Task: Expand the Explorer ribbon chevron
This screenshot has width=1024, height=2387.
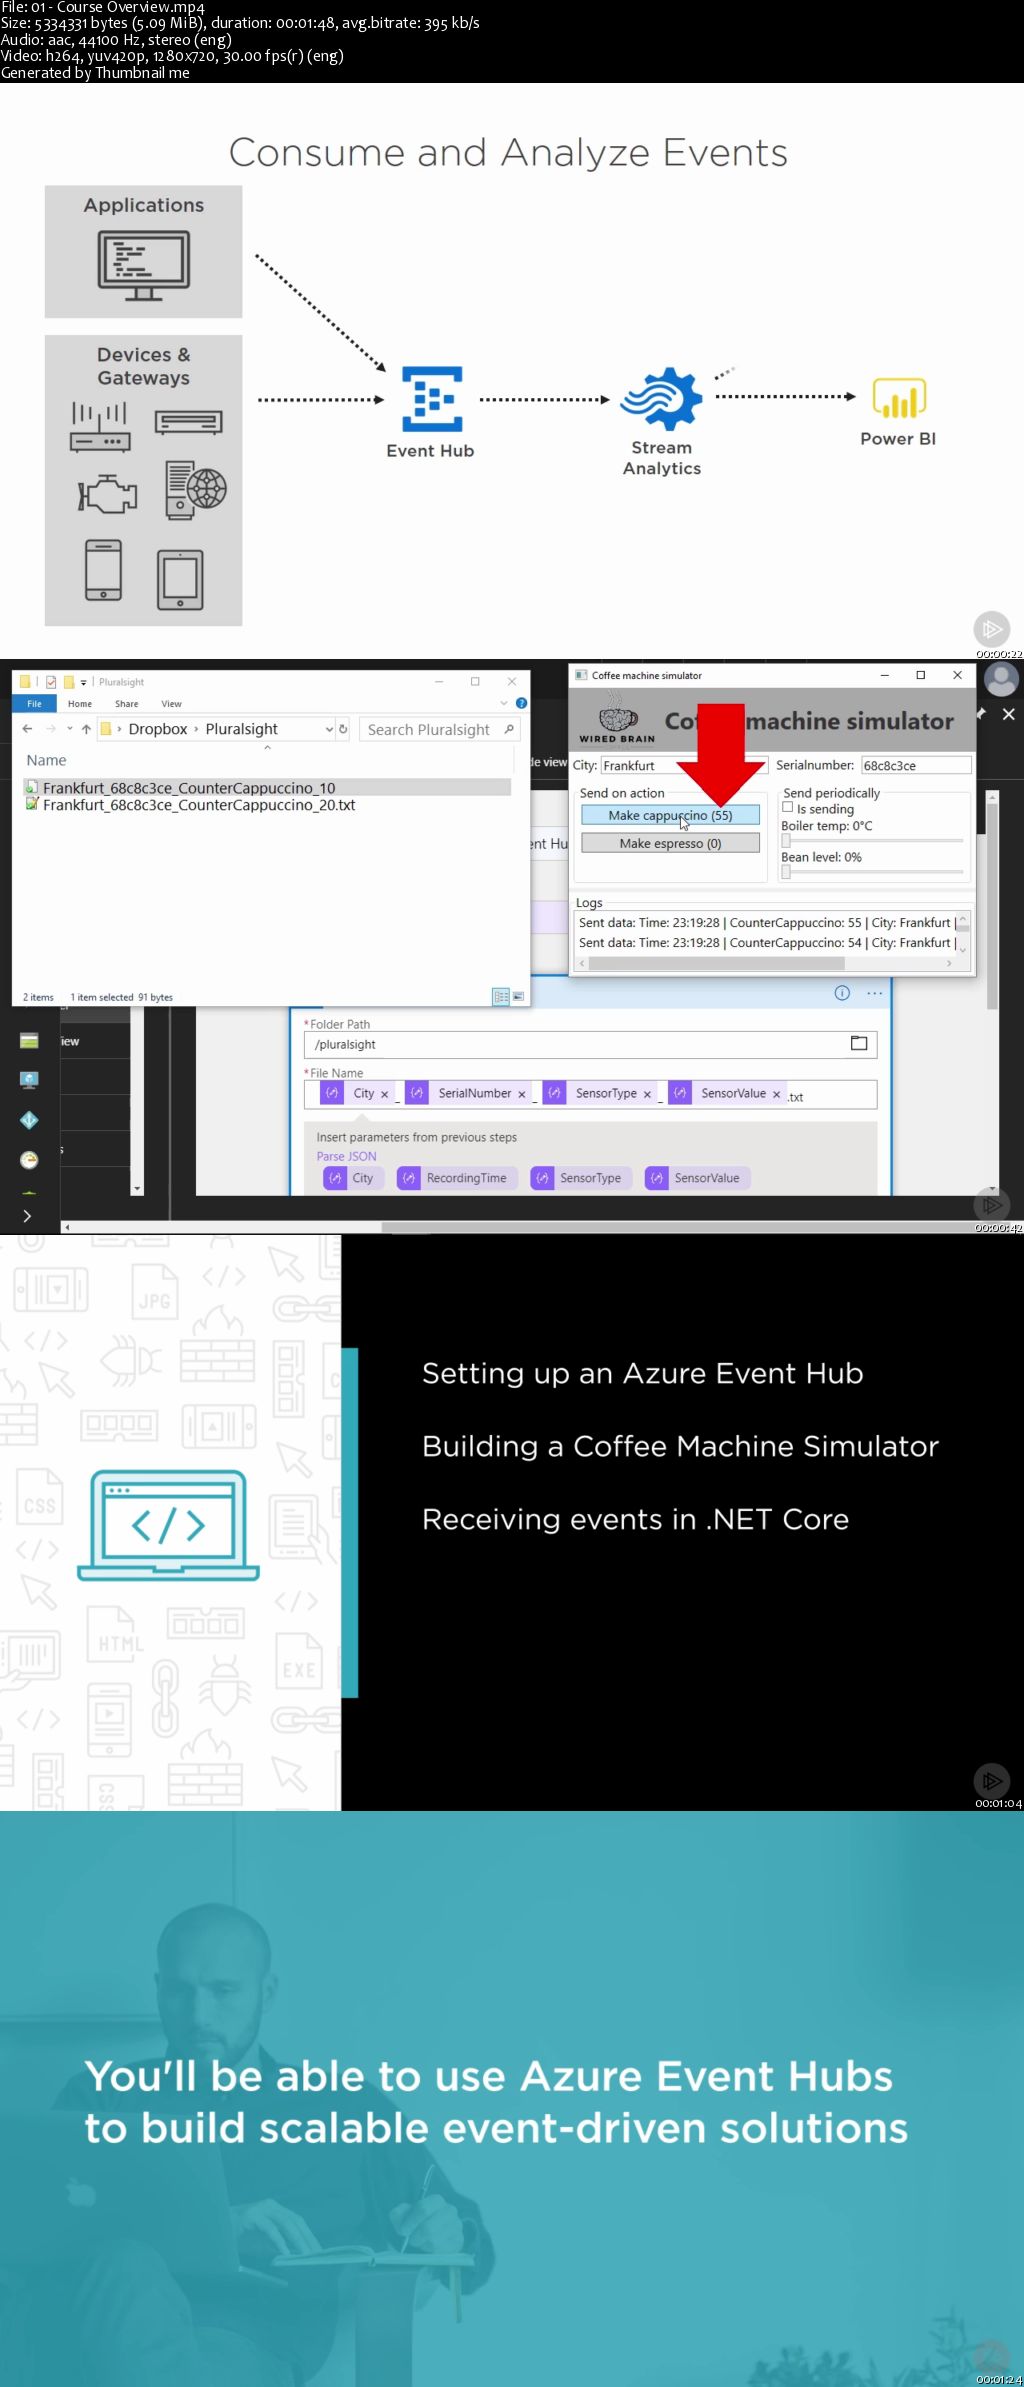Action: [x=504, y=704]
